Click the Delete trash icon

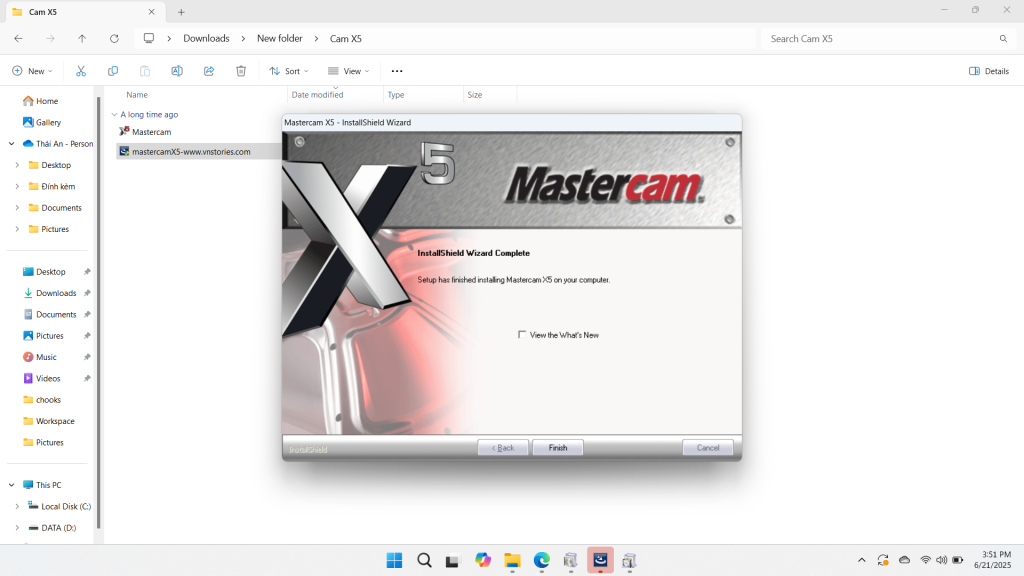point(241,71)
